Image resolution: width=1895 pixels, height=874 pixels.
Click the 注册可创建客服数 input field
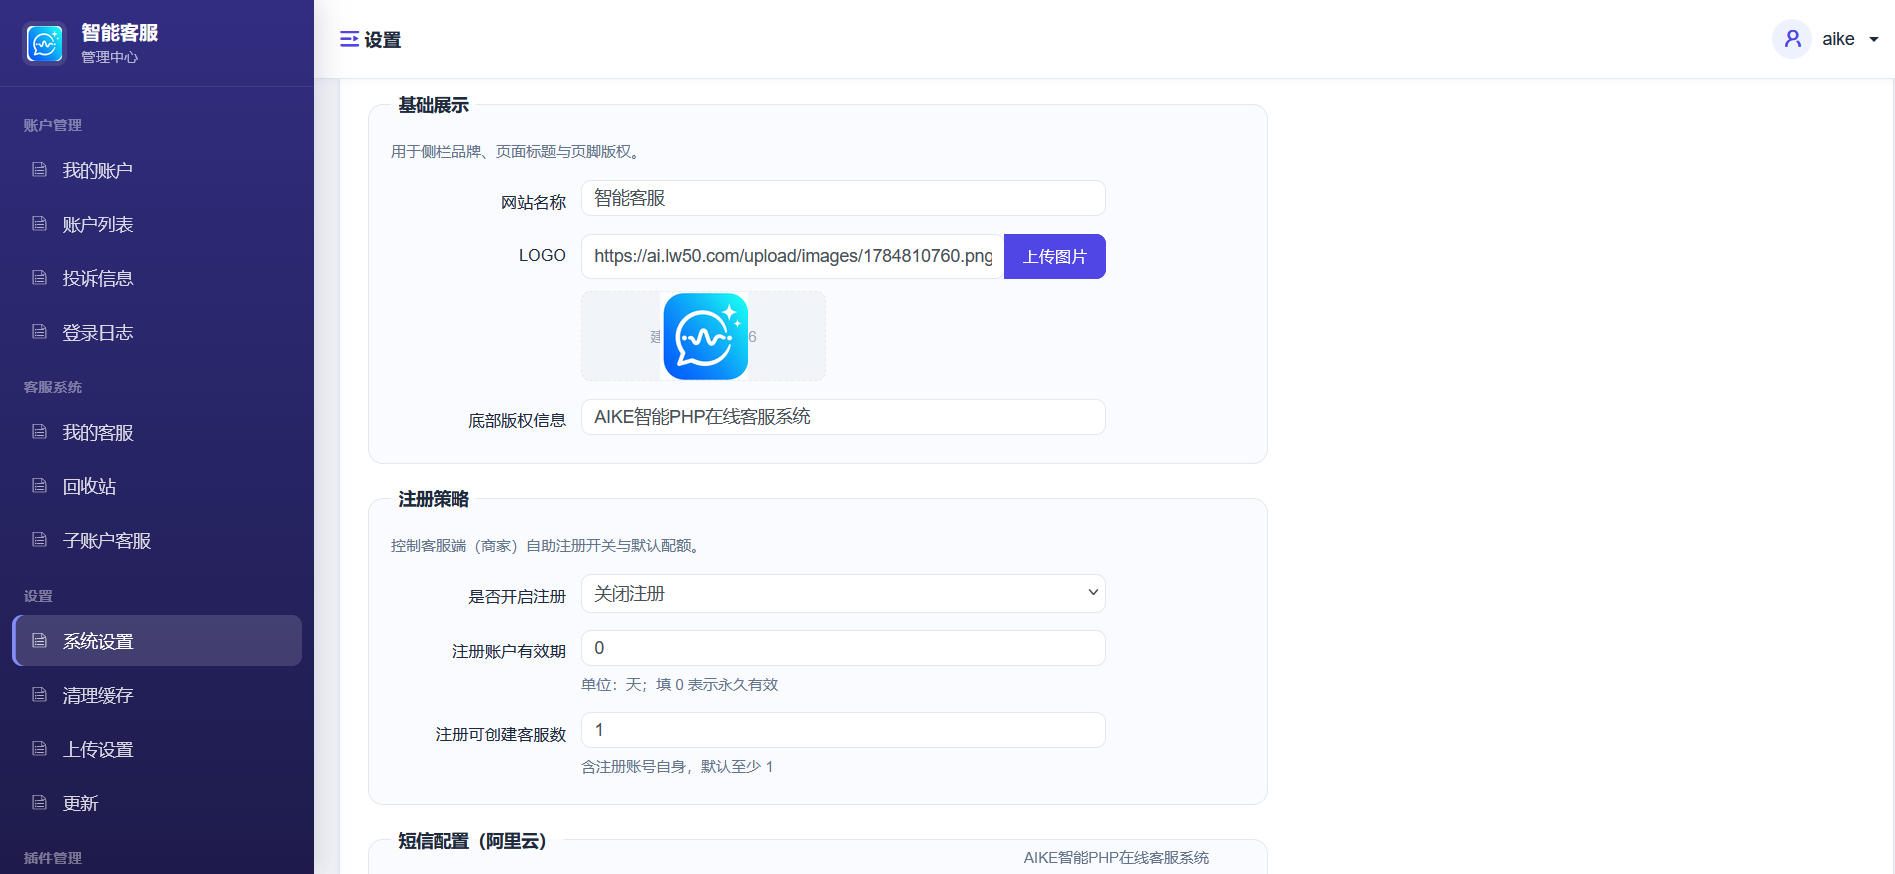coord(843,730)
